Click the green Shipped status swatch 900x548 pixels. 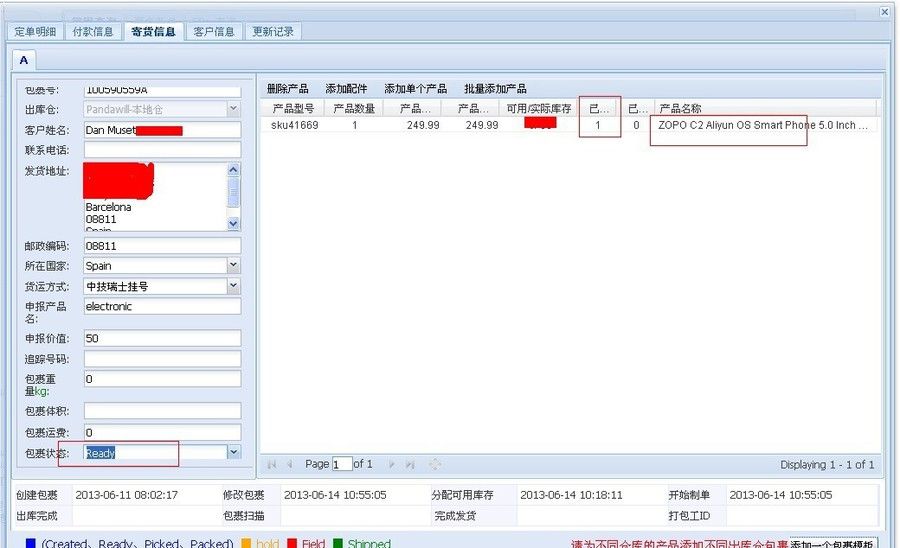point(338,543)
